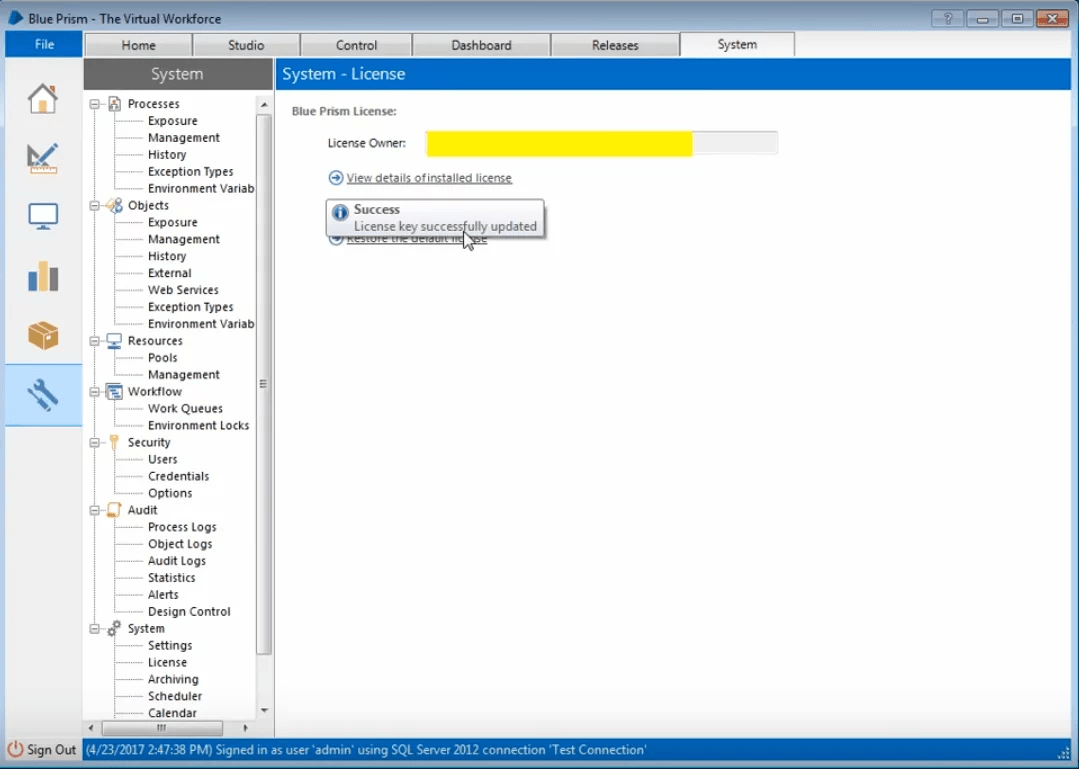
Task: Click the Blue Prism title bar logo
Action: [x=15, y=18]
